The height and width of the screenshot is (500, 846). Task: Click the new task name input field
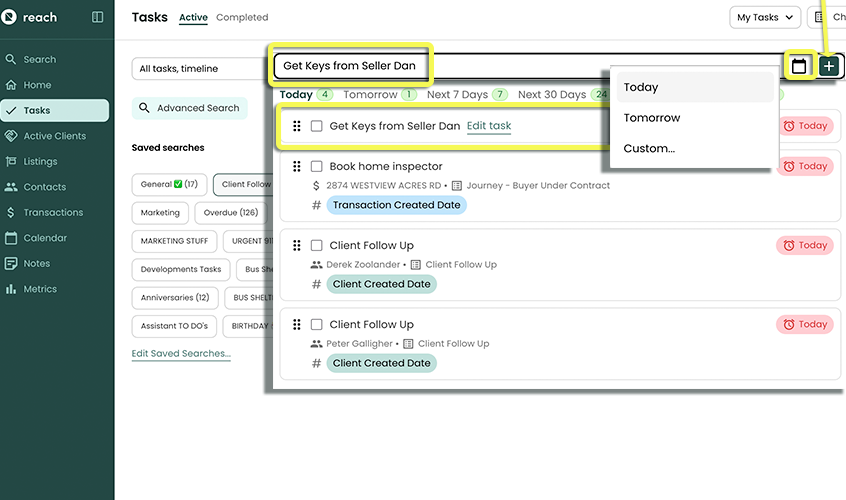520,66
